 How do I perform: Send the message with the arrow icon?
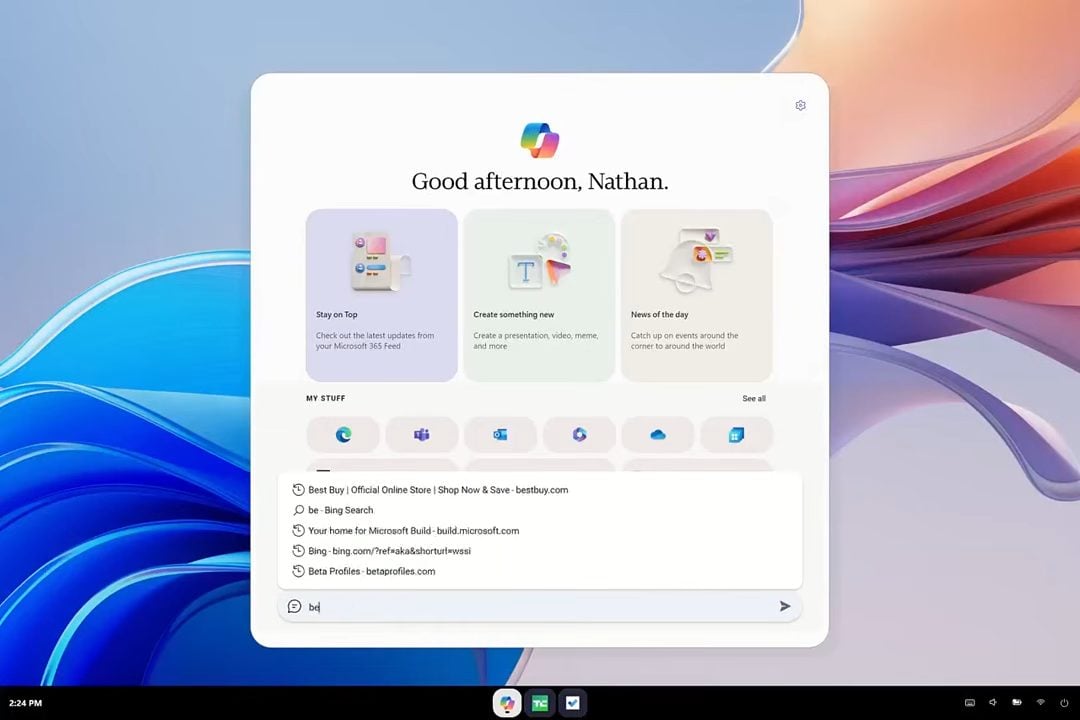785,606
